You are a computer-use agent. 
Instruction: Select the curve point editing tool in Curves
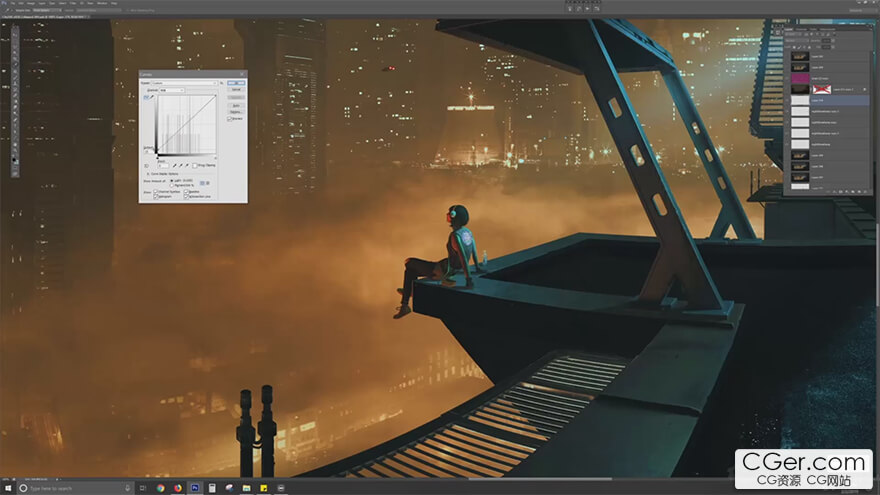coord(145,97)
